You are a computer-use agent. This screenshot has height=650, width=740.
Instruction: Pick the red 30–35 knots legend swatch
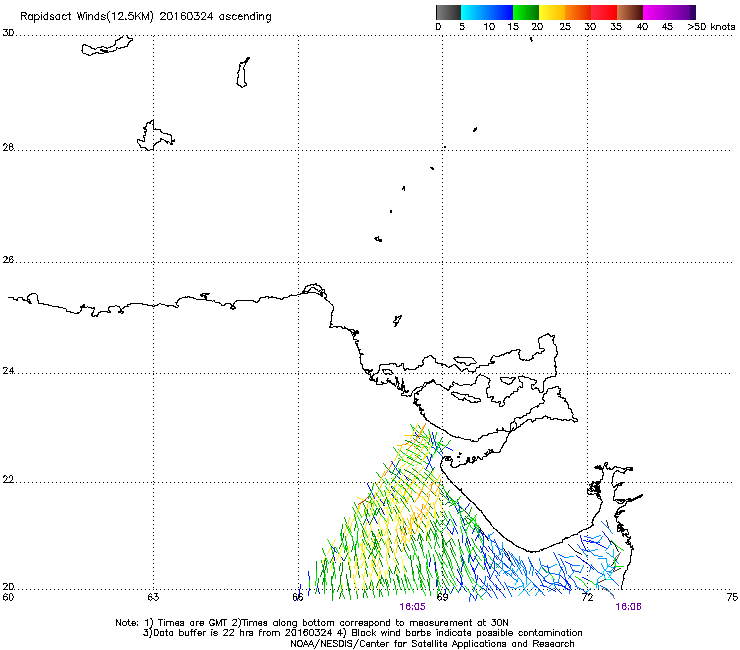click(x=604, y=12)
